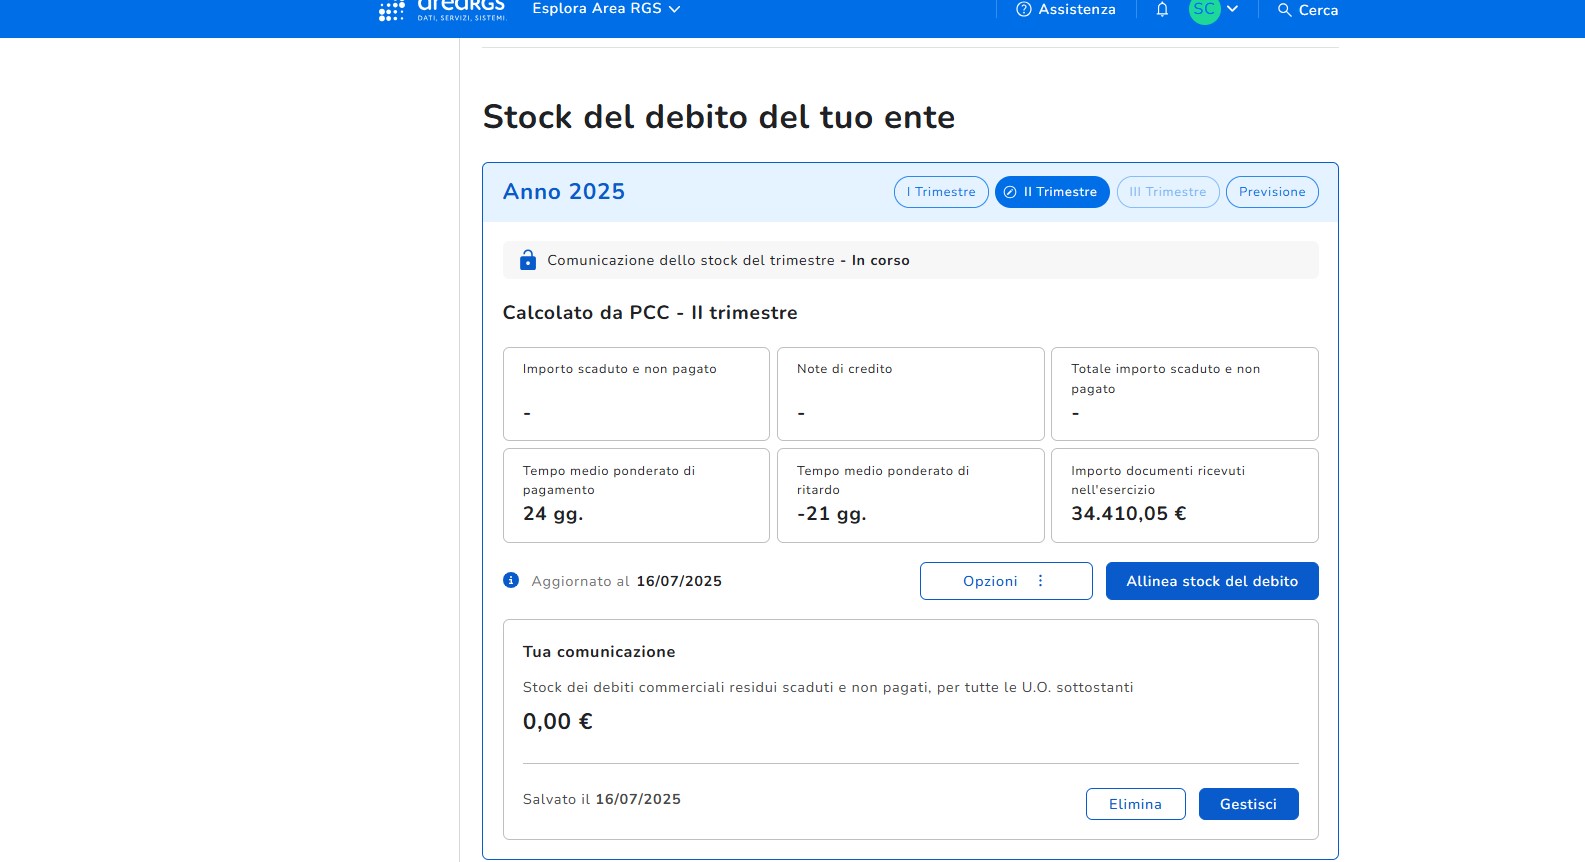The height and width of the screenshot is (862, 1585).
Task: Click the AreaRGS logo icon
Action: click(x=392, y=11)
